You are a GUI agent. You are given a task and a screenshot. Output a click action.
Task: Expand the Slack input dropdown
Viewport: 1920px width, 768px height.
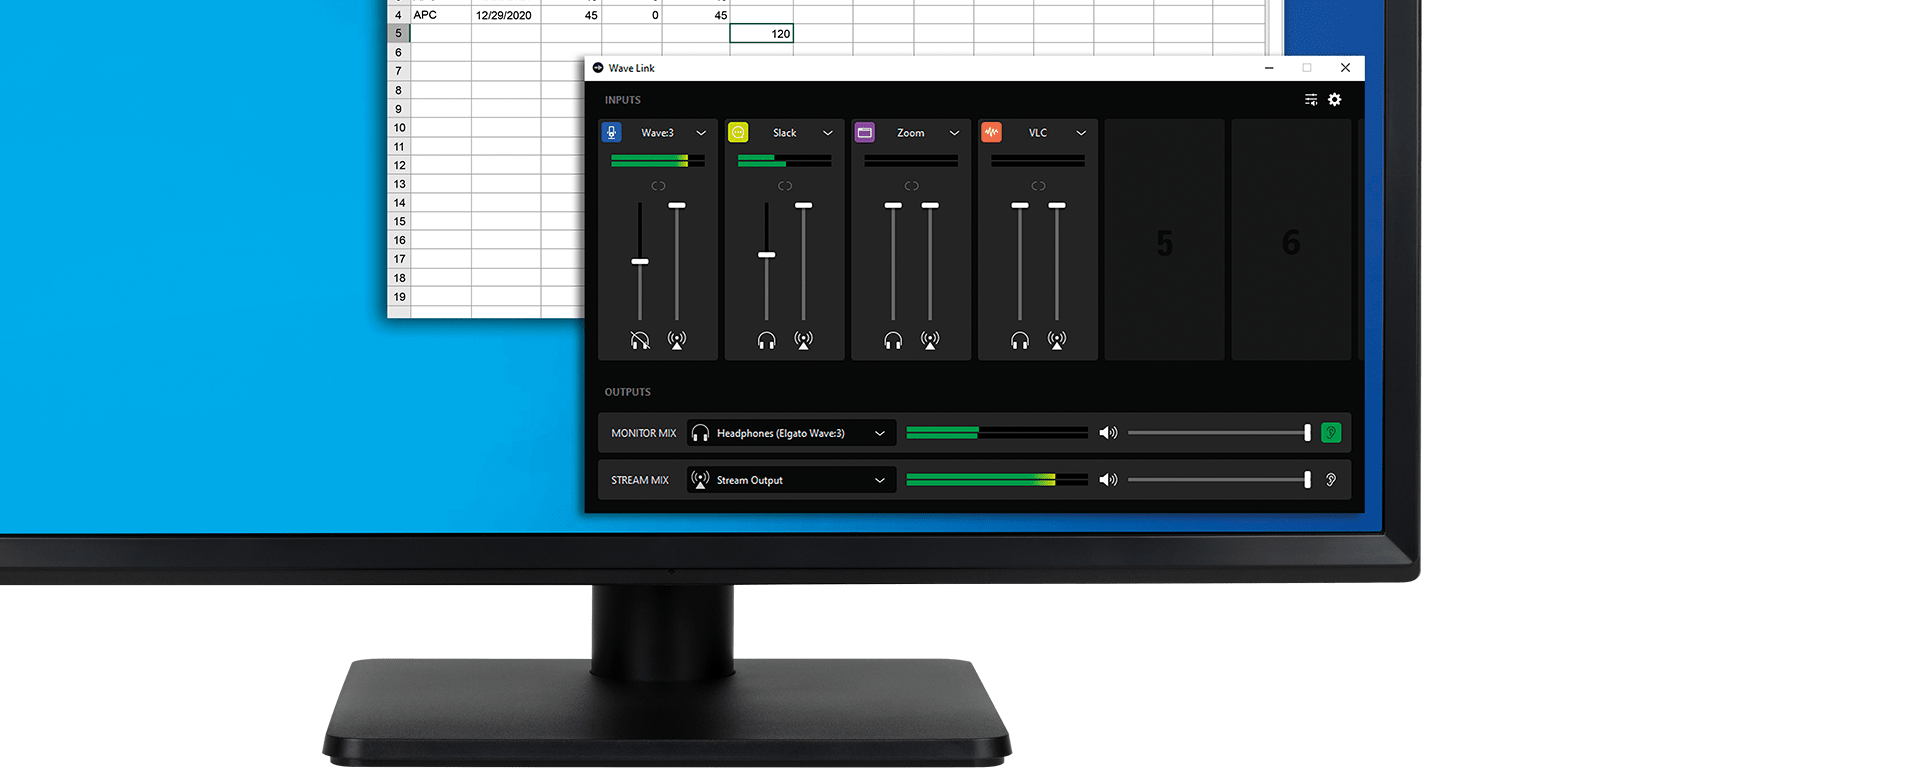pos(828,133)
